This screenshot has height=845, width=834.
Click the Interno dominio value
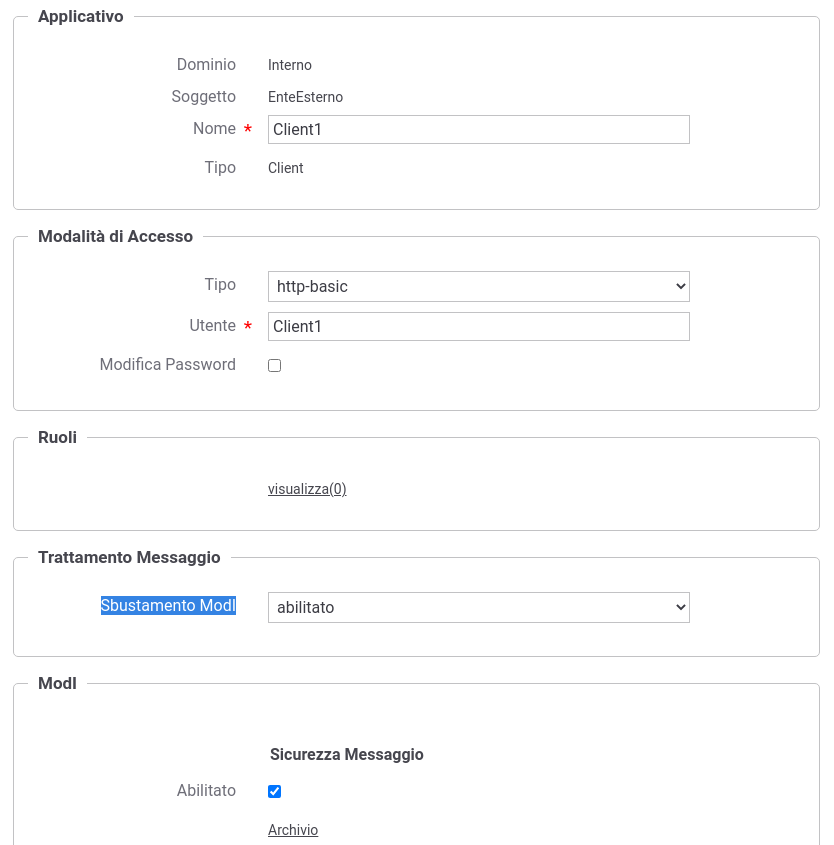click(290, 65)
